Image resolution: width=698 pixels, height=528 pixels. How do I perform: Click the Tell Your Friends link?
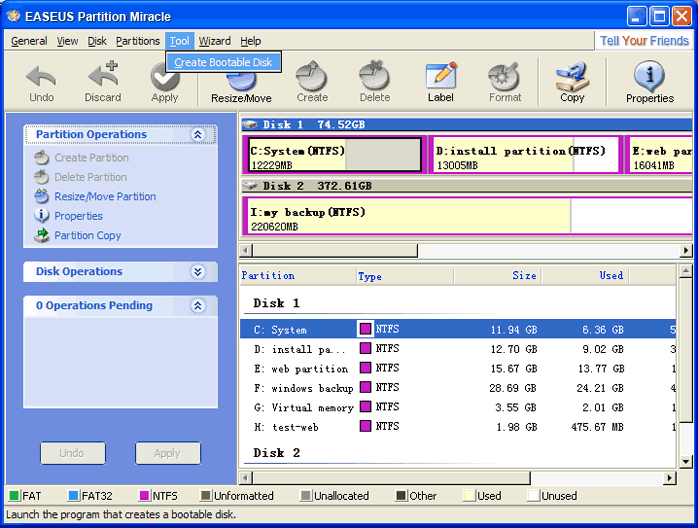tap(644, 41)
